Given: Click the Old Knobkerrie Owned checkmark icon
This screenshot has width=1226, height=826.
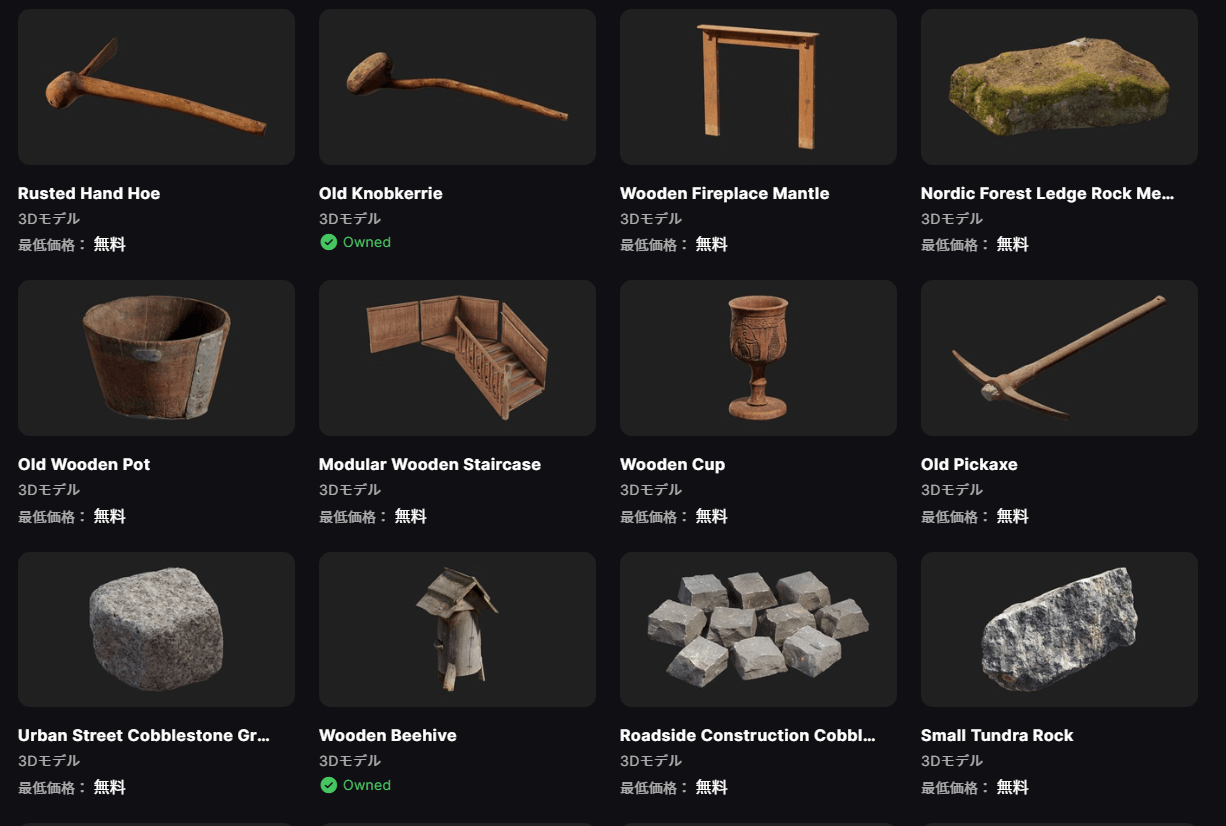Looking at the screenshot, I should click(x=328, y=242).
